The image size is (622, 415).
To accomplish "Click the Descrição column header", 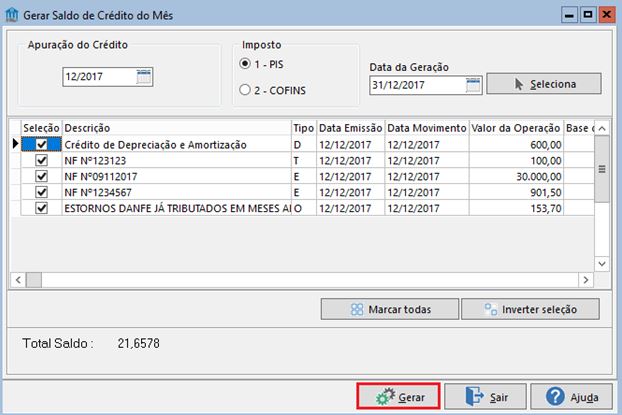I will click(177, 128).
